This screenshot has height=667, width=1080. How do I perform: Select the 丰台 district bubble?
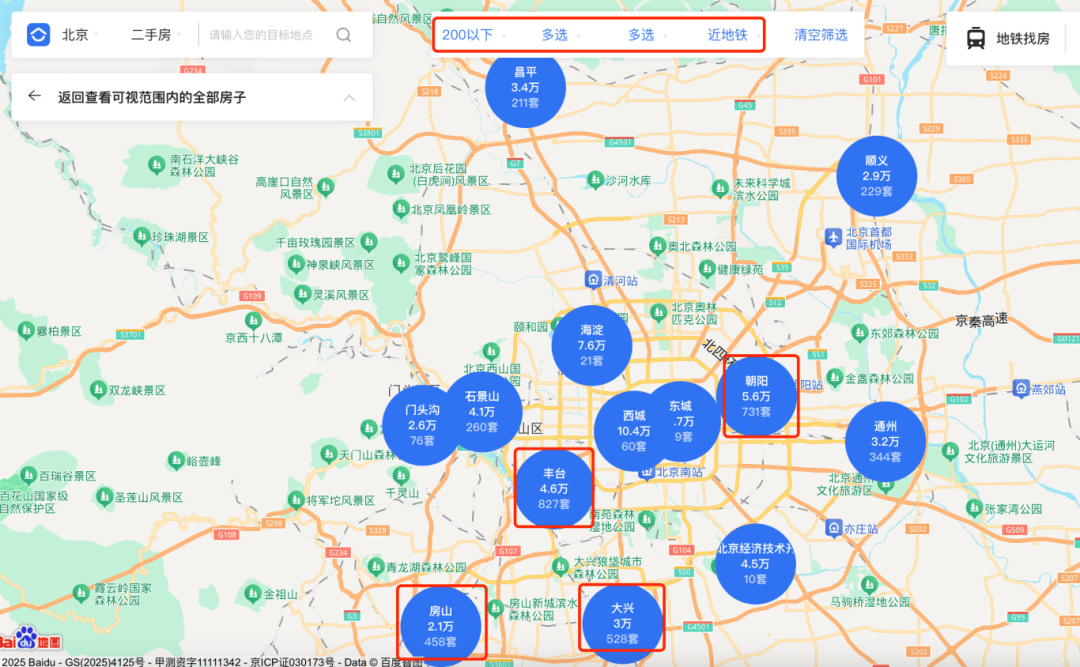coord(554,488)
